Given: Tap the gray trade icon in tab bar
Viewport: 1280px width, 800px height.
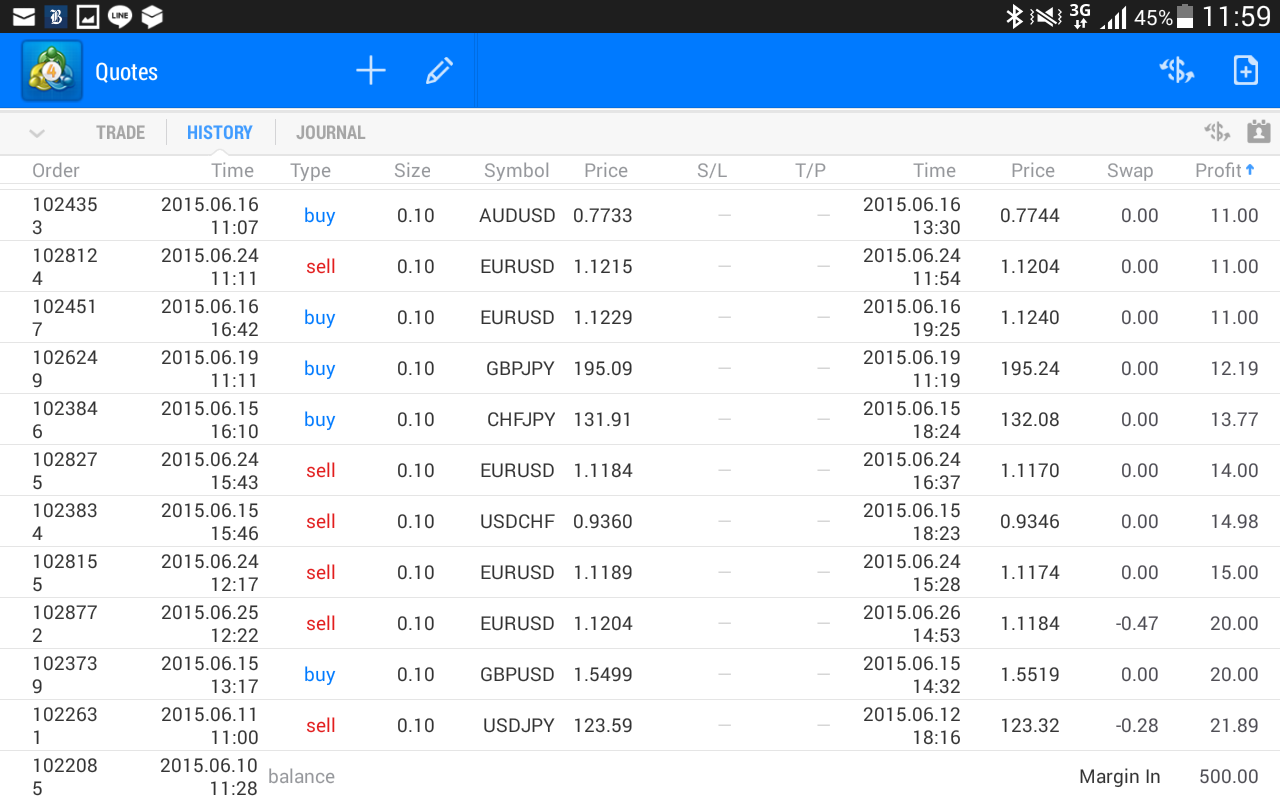Looking at the screenshot, I should coord(1216,132).
